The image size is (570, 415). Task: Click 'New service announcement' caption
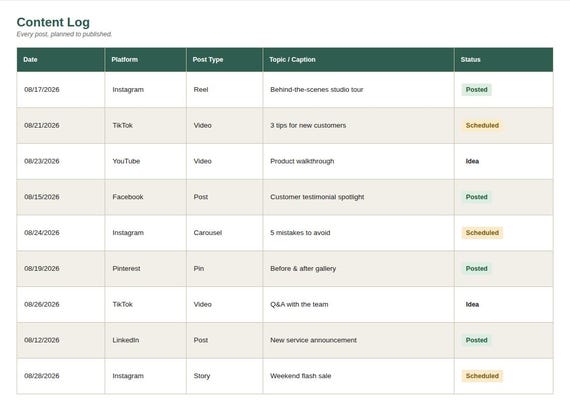pos(313,340)
